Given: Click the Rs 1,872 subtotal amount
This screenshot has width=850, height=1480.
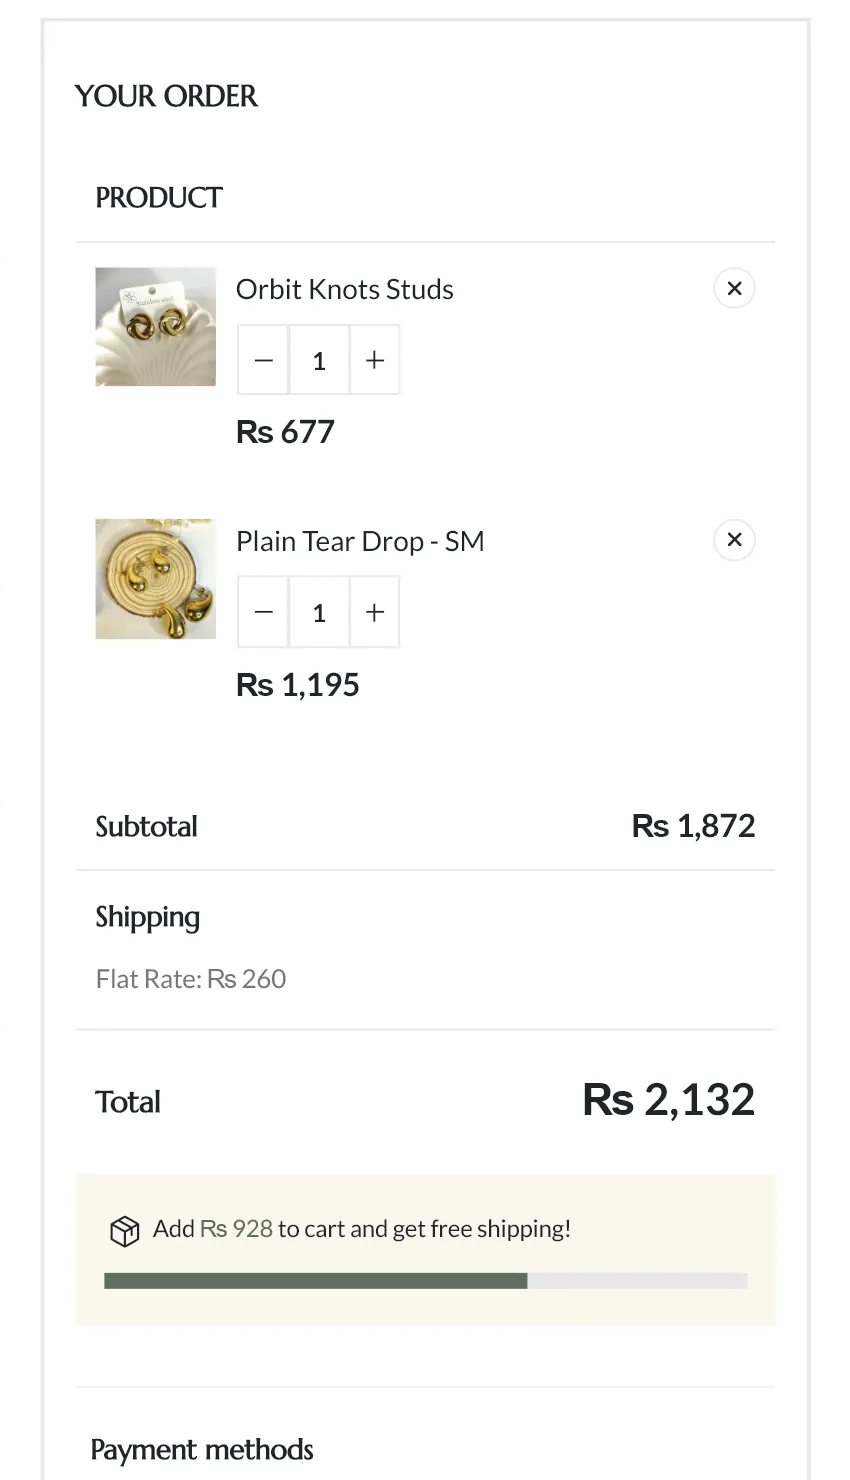Looking at the screenshot, I should tap(693, 826).
